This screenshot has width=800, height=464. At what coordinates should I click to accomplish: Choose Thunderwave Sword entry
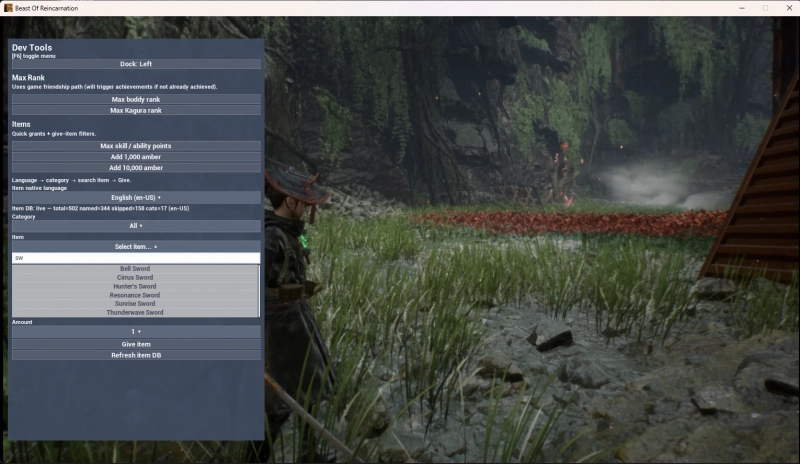click(x=135, y=312)
